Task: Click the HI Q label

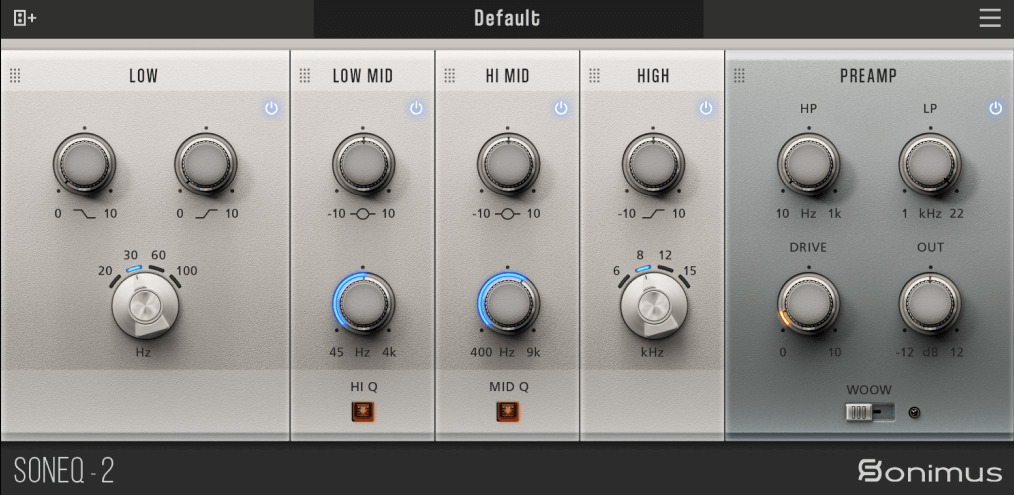Action: [363, 387]
